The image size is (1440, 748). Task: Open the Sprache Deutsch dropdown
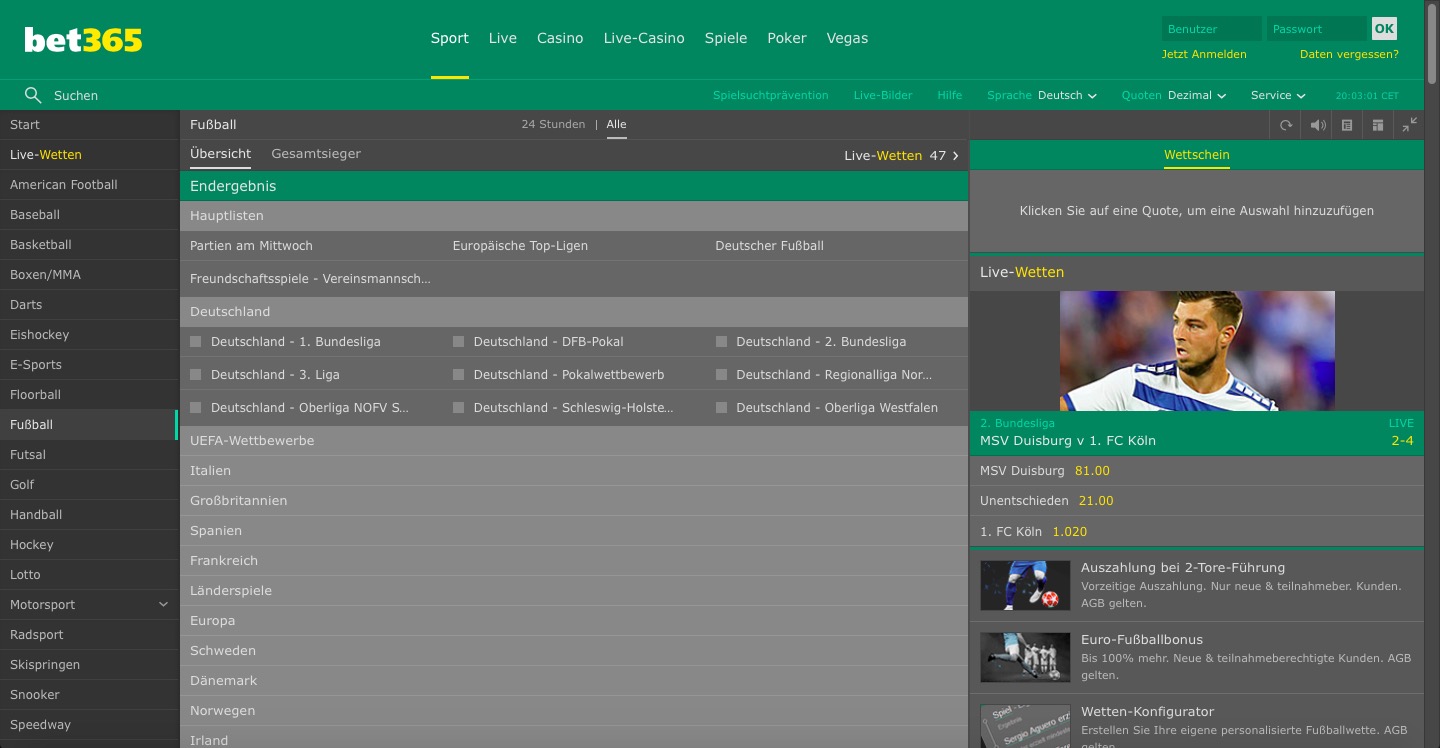tap(1042, 95)
